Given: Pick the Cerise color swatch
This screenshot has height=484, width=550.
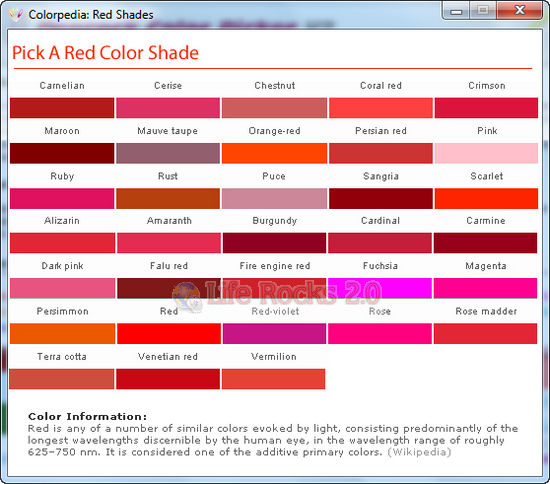Looking at the screenshot, I should pos(168,108).
